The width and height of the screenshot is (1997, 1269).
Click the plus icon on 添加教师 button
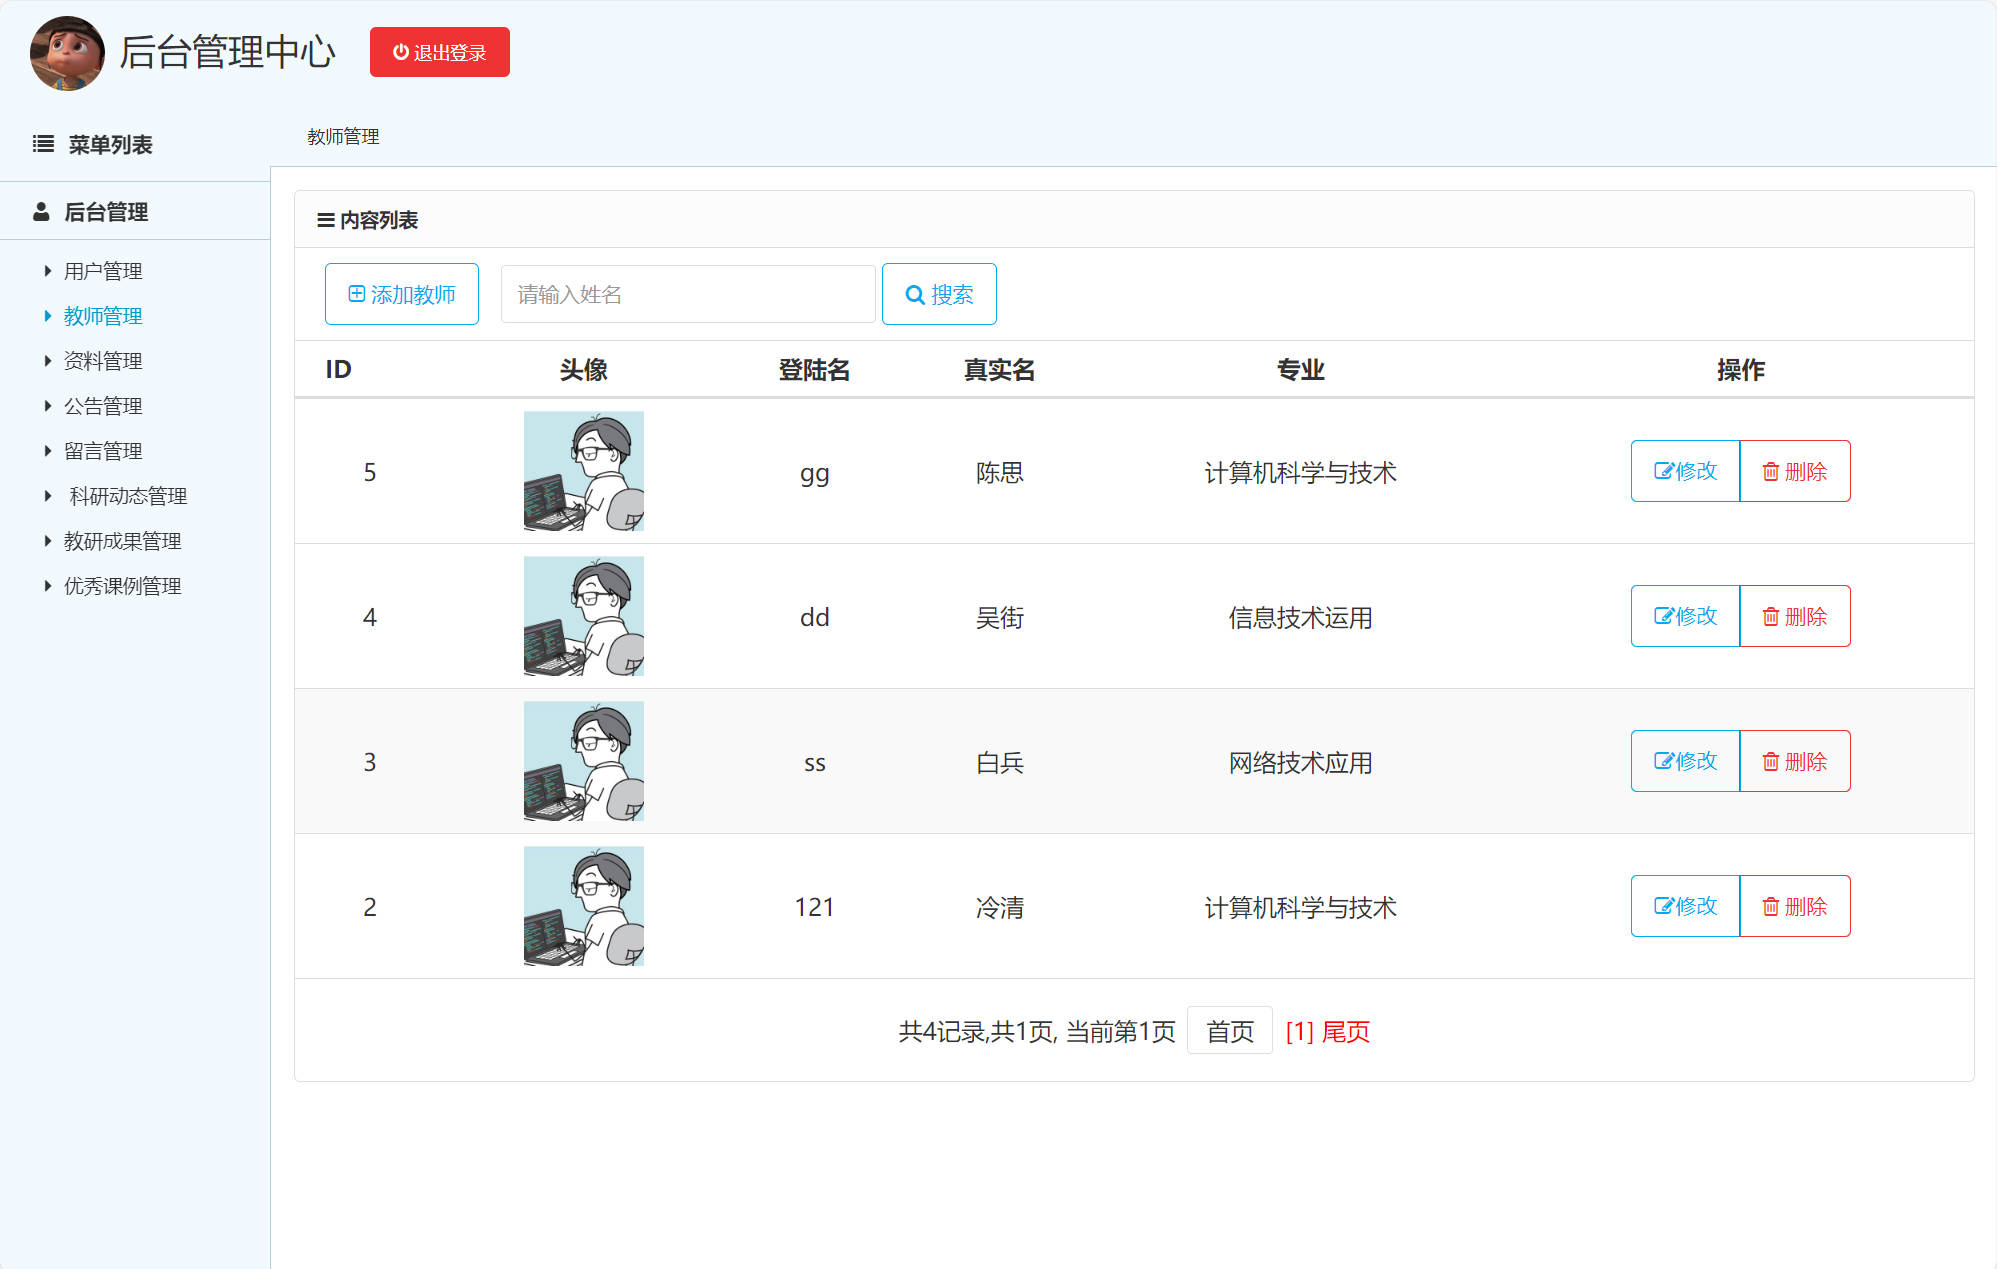click(x=356, y=293)
